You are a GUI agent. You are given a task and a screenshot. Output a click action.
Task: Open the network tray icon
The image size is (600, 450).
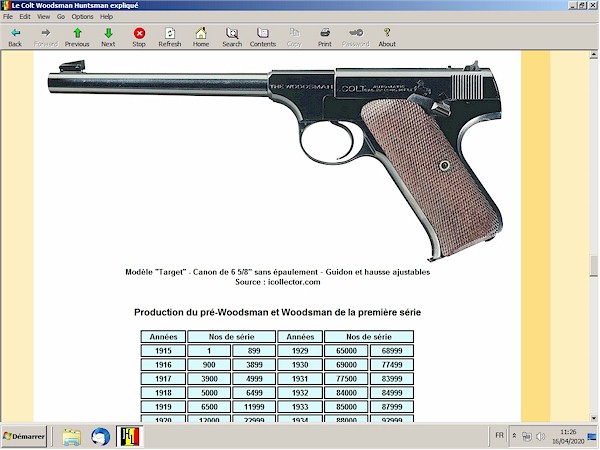(527, 436)
